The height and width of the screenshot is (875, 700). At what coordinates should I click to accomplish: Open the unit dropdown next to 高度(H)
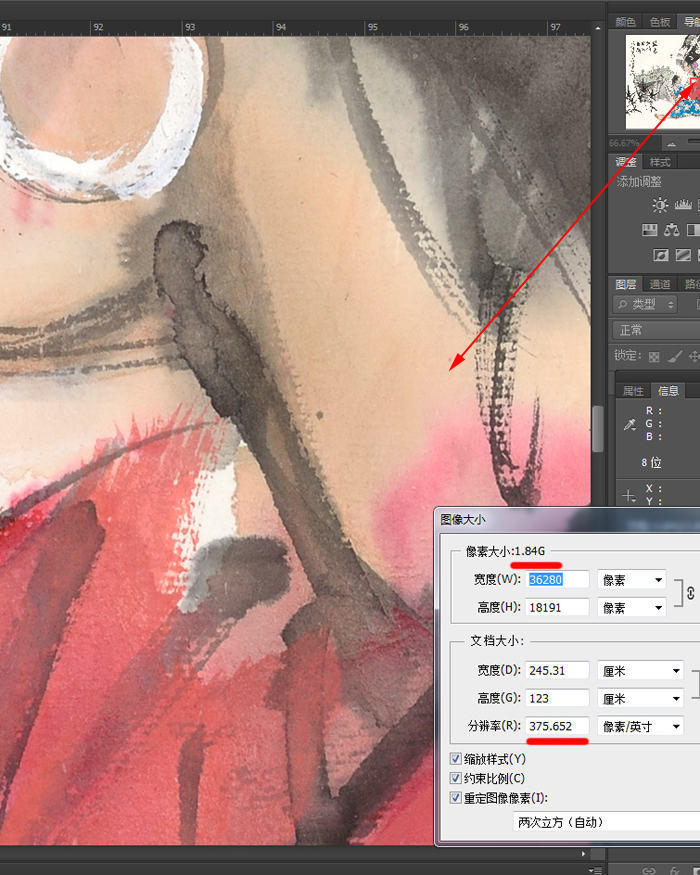(632, 607)
